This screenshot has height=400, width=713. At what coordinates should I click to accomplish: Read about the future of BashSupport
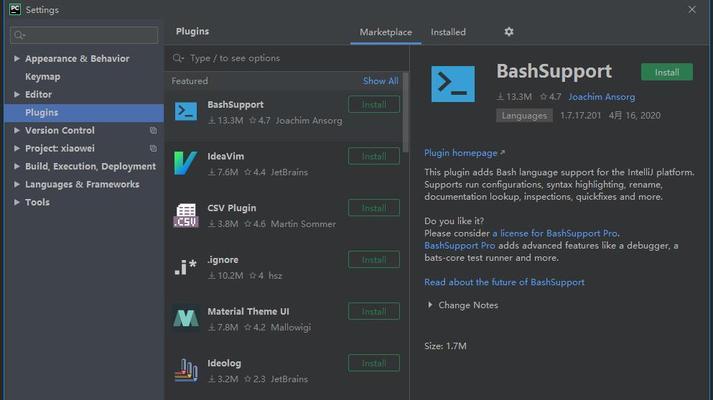click(504, 282)
